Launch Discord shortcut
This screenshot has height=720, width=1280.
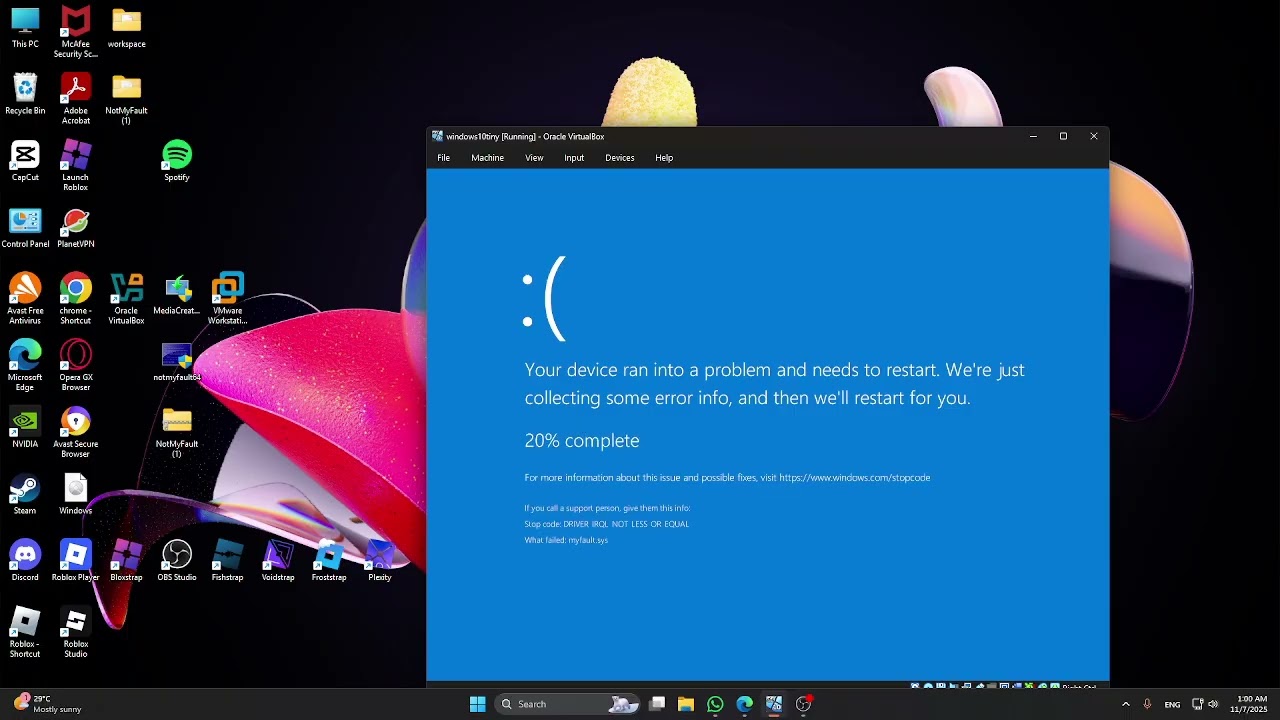point(25,561)
